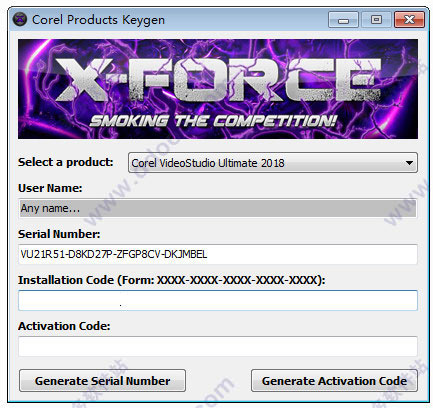Viewport: 433px width, 408px height.
Task: Click the "Smoking the competition!" slogan text
Action: coord(213,121)
